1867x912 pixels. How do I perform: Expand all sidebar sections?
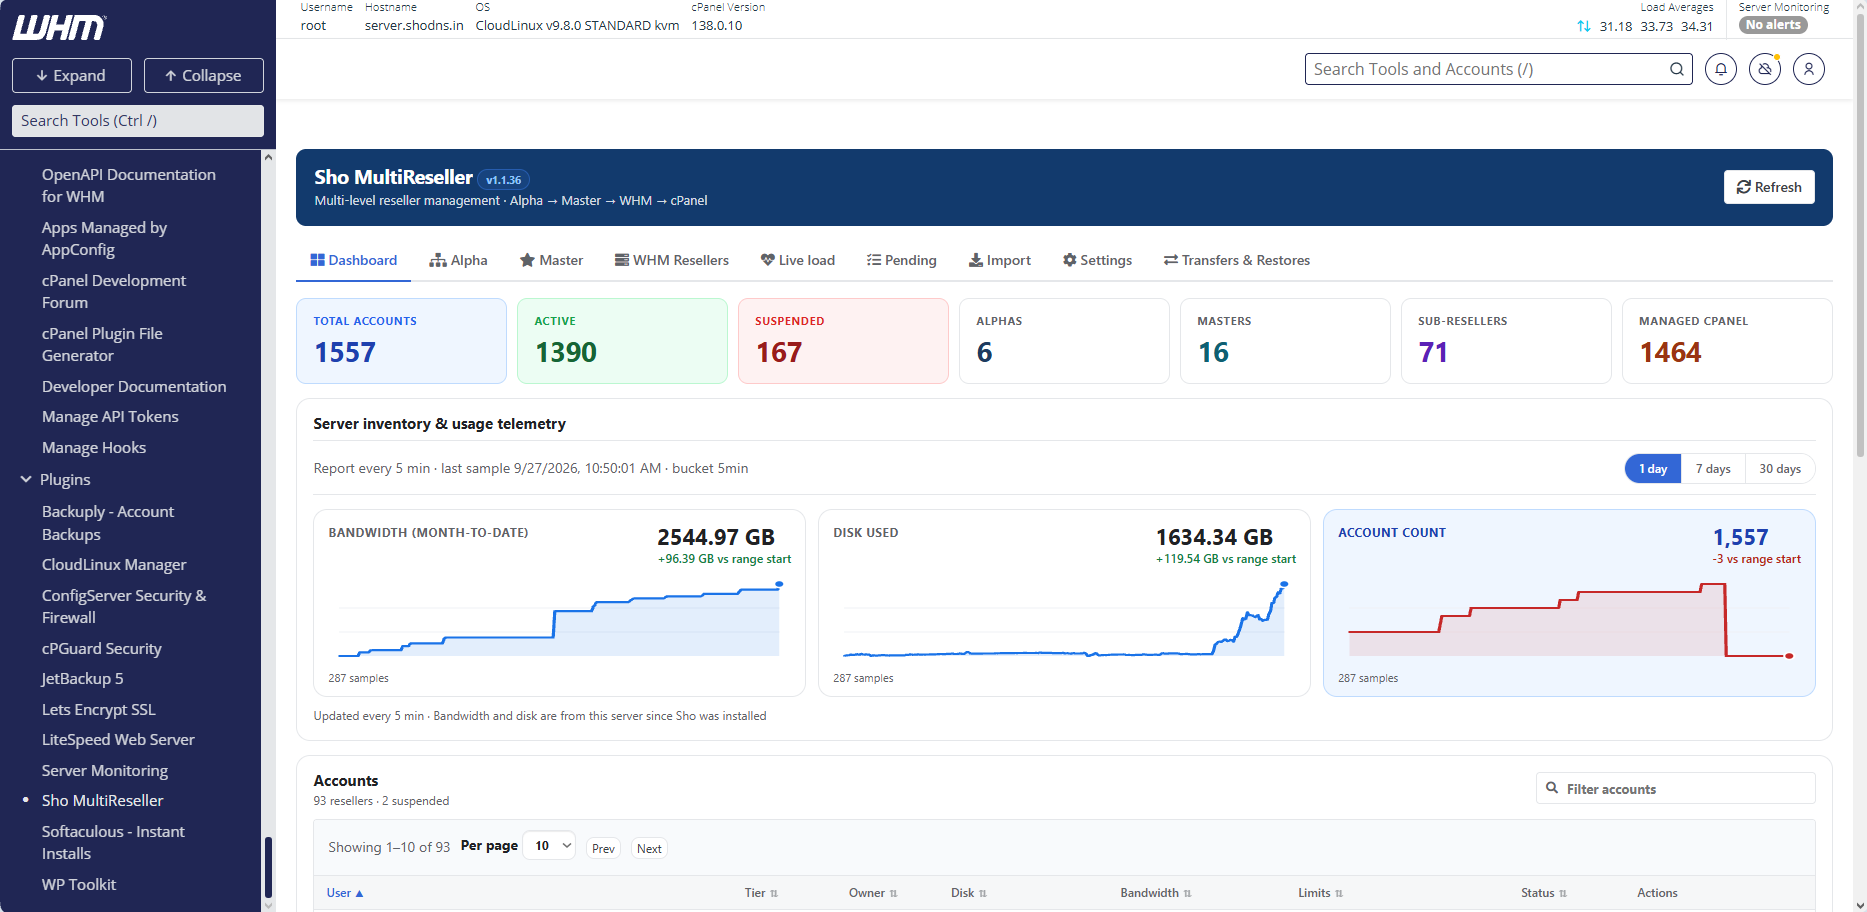[71, 75]
